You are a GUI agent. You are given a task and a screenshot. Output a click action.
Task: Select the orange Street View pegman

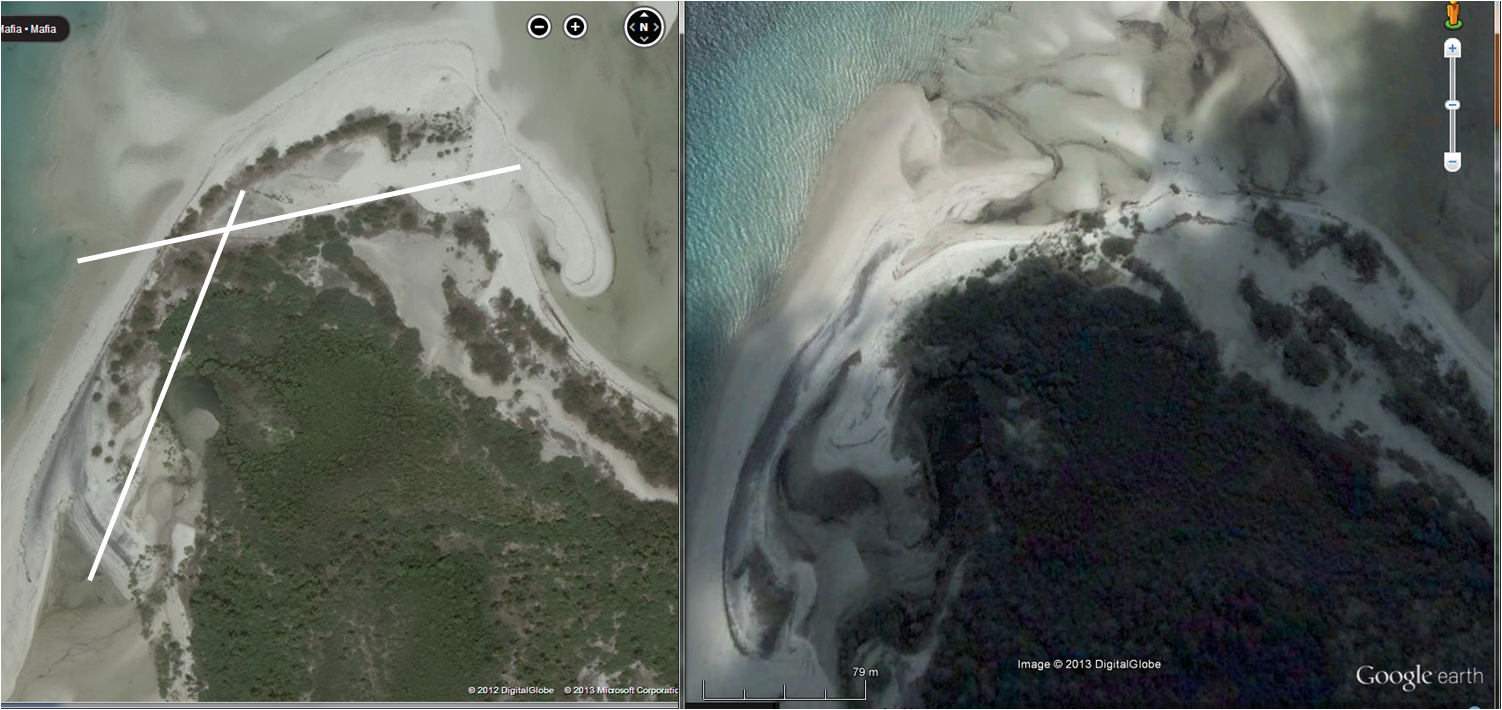(1453, 15)
